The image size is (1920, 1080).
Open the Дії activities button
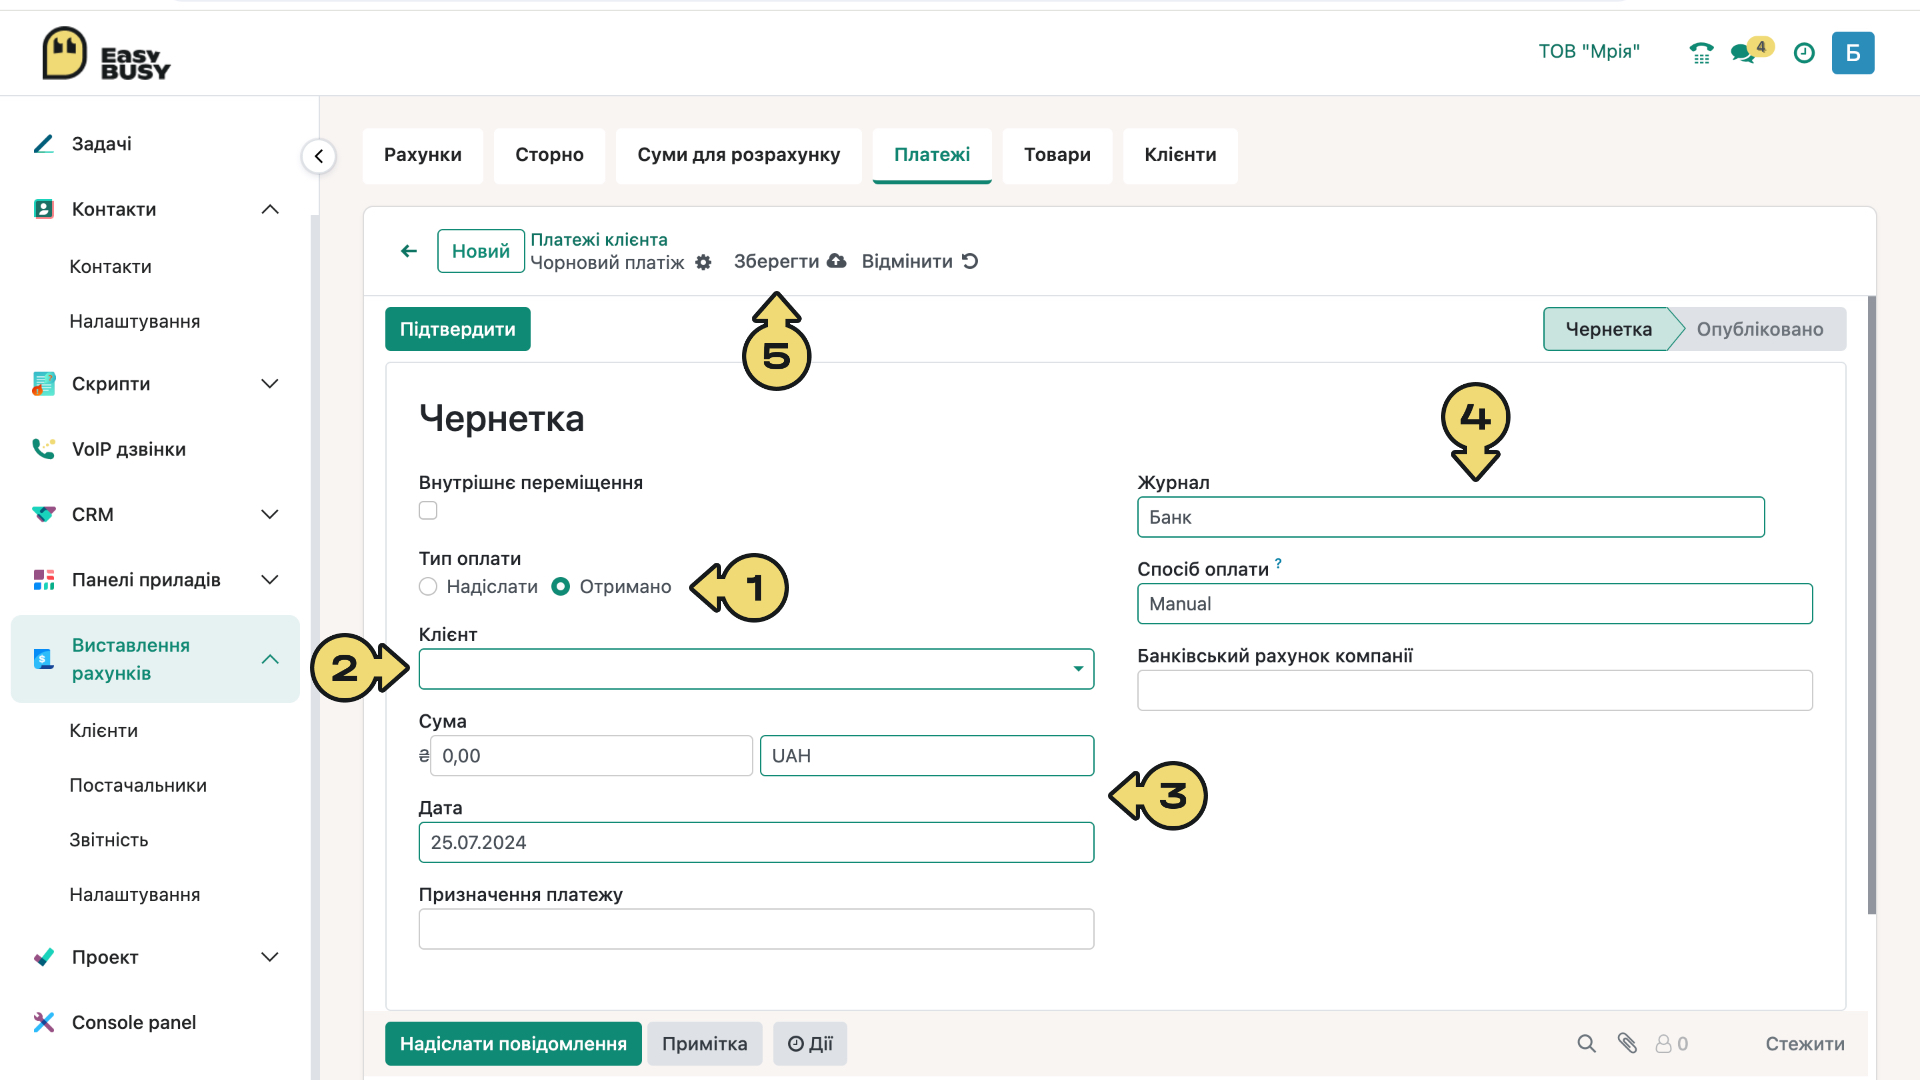click(810, 1044)
